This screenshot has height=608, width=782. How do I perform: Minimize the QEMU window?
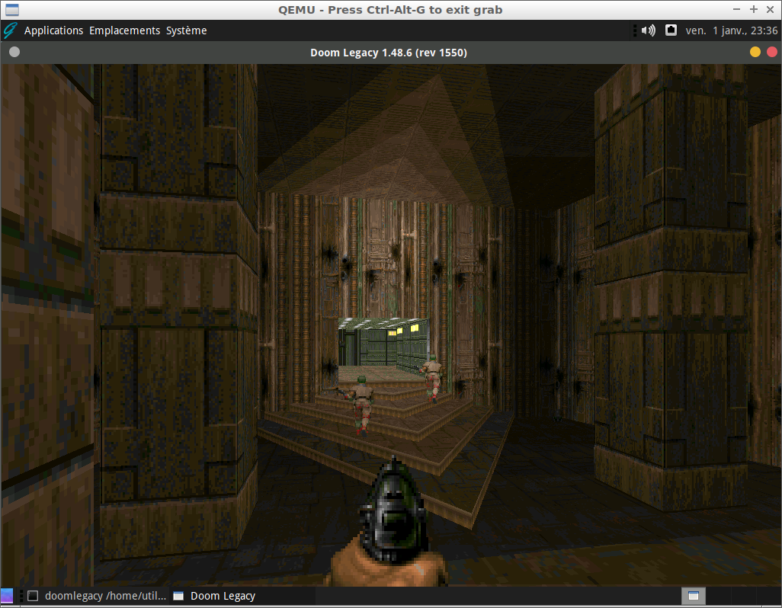(737, 9)
